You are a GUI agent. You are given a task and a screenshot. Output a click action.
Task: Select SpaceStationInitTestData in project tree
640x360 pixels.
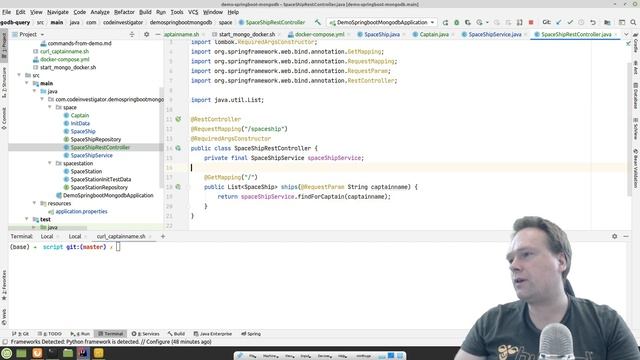point(100,180)
